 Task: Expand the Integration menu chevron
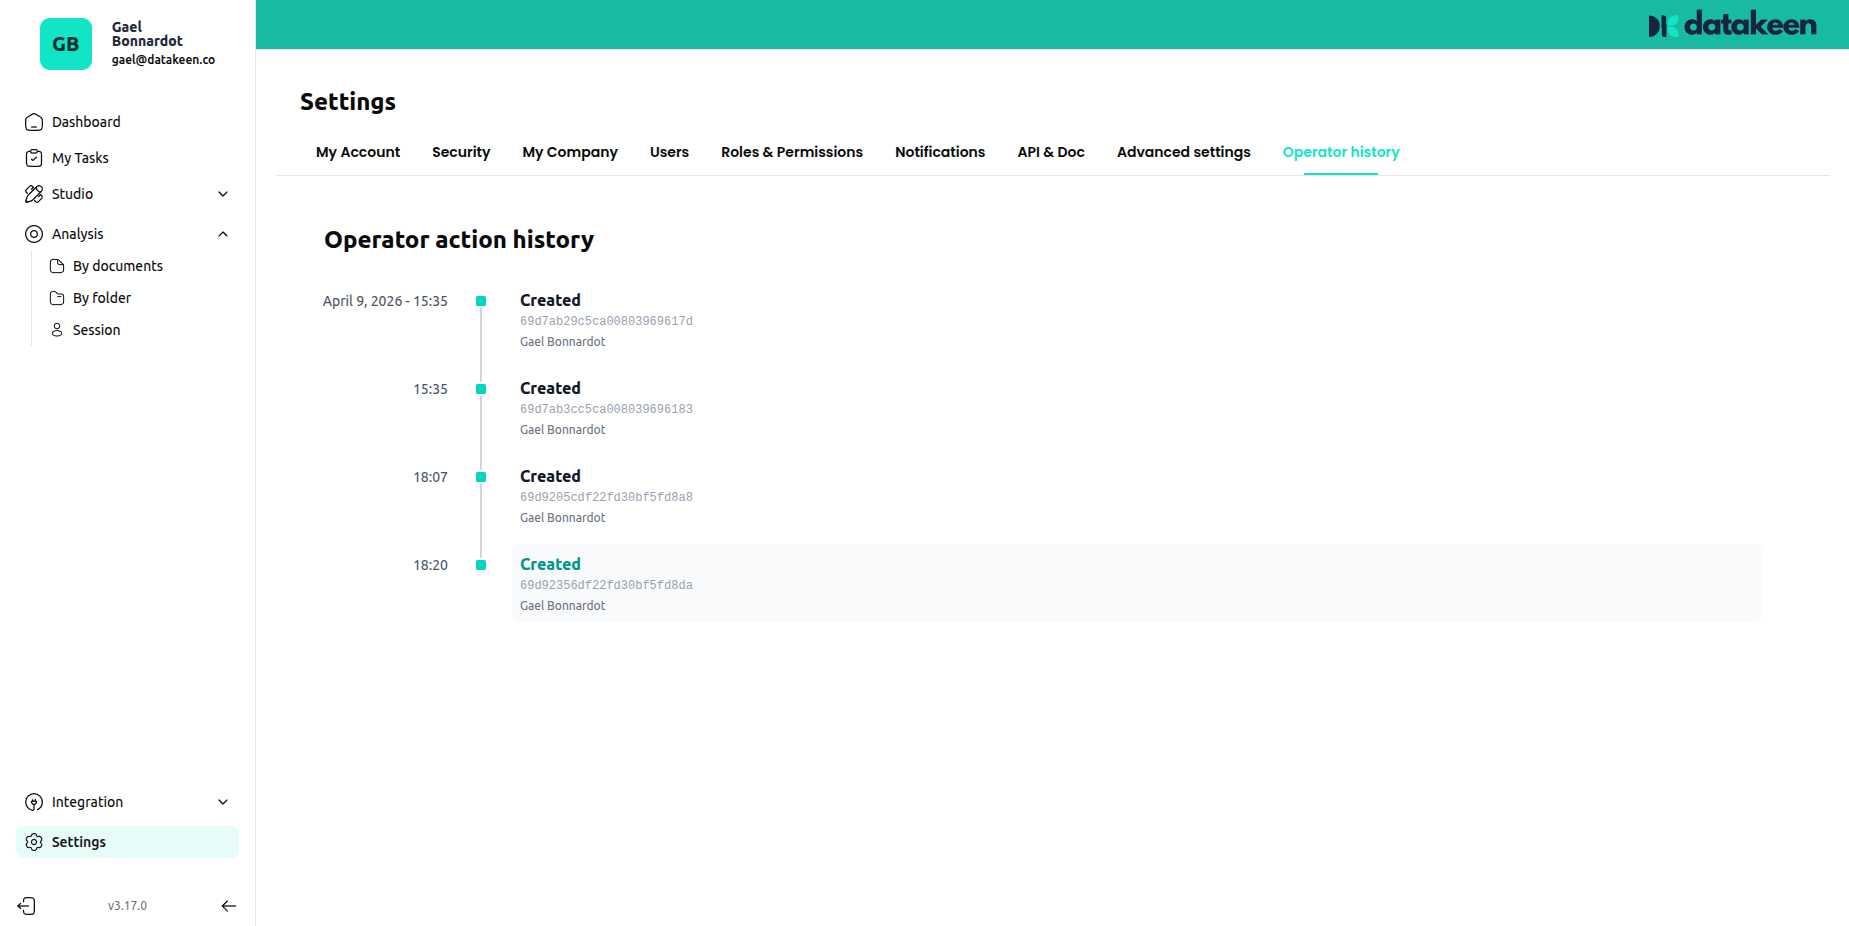pos(223,802)
